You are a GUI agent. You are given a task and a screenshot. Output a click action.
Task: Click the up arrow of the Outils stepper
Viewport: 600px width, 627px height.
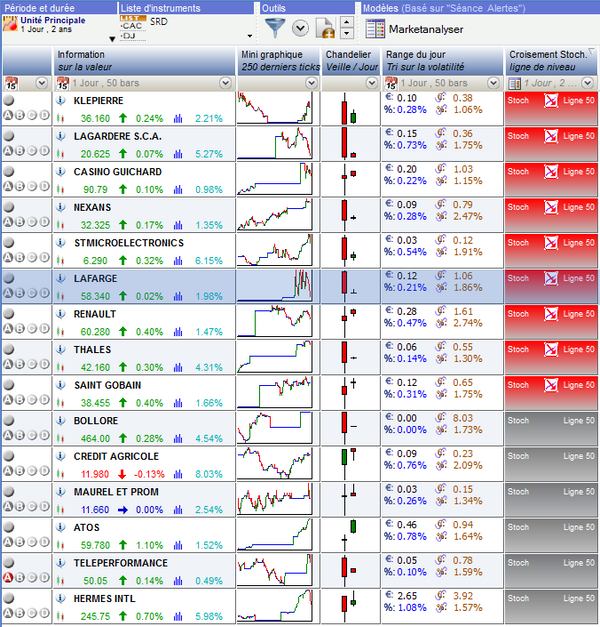(x=347, y=22)
